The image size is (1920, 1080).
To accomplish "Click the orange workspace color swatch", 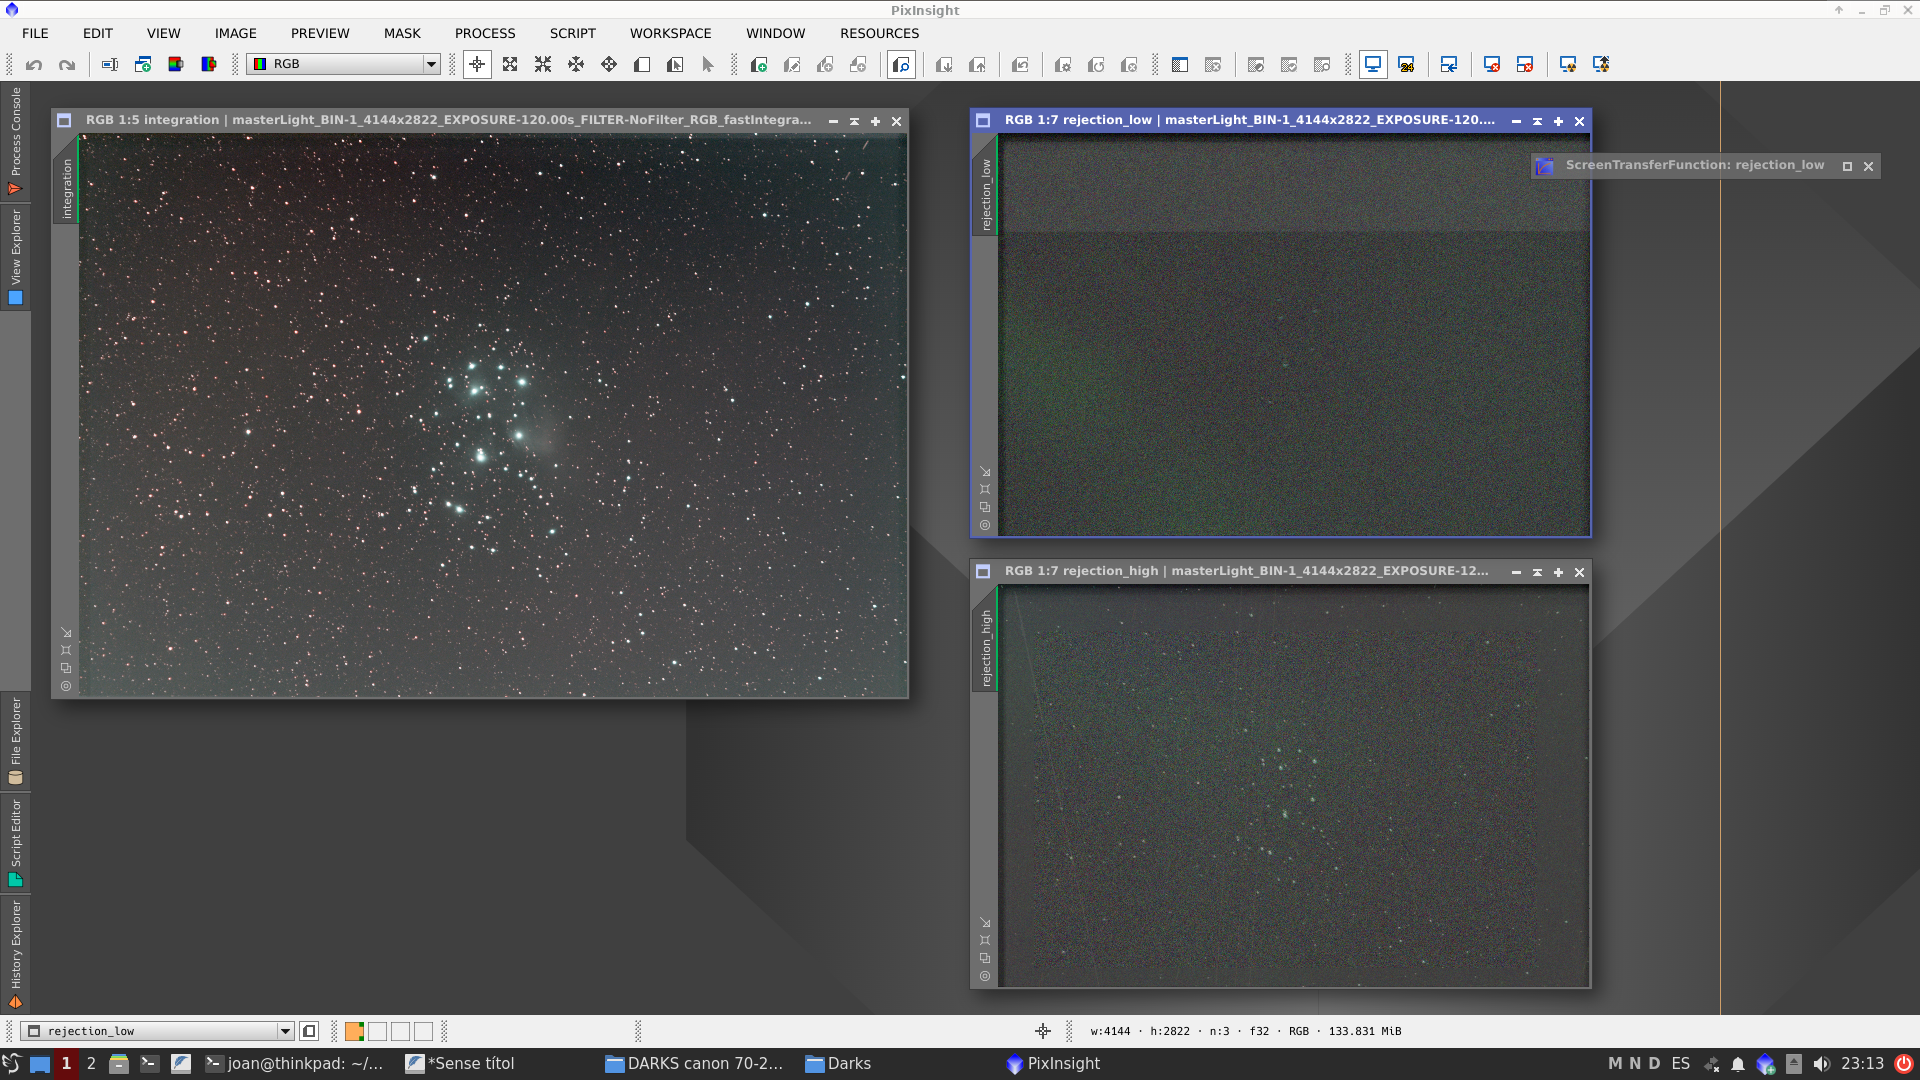I will 353,1031.
